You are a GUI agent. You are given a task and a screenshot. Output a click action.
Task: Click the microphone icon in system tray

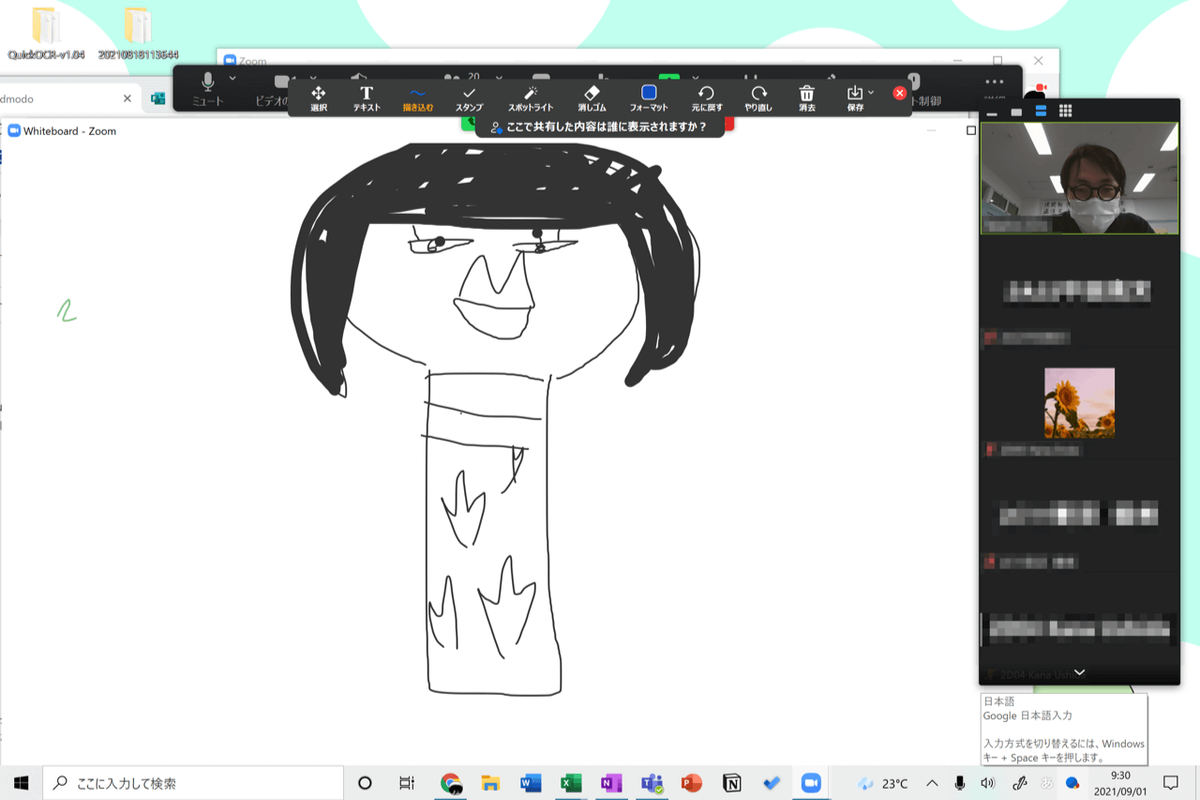pyautogui.click(x=960, y=783)
